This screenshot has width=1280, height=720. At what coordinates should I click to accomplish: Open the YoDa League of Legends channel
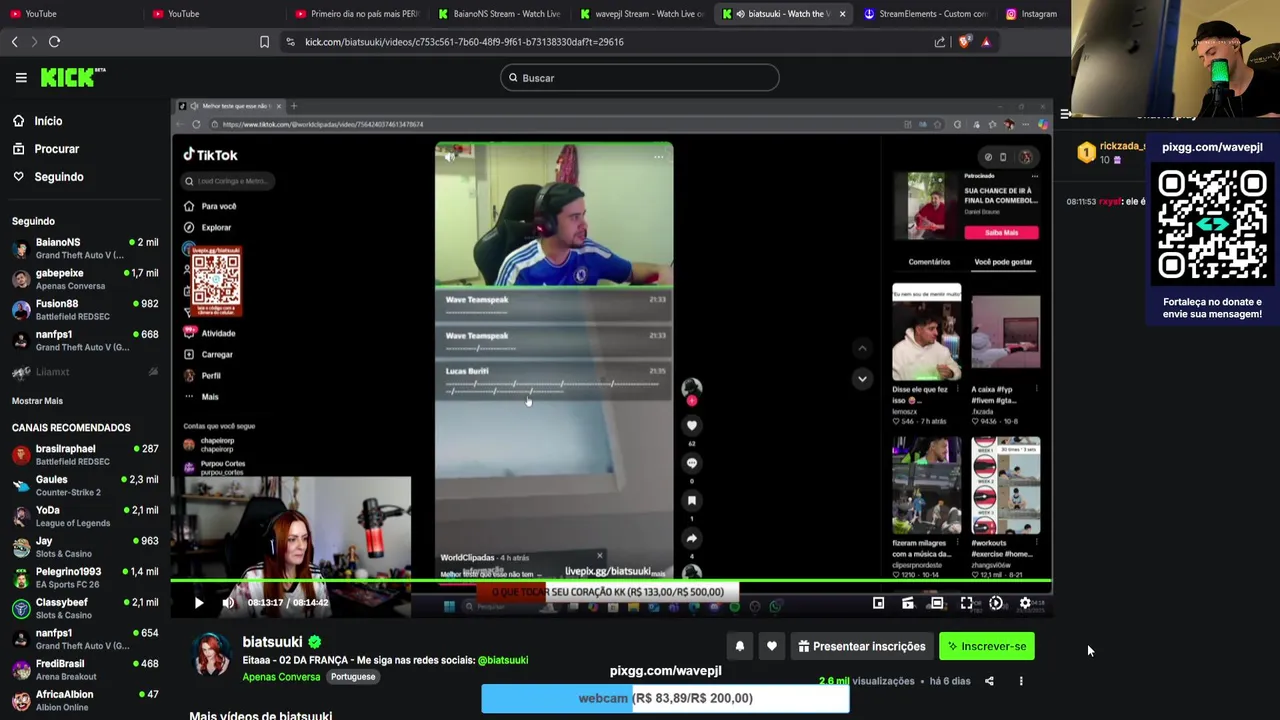point(85,516)
